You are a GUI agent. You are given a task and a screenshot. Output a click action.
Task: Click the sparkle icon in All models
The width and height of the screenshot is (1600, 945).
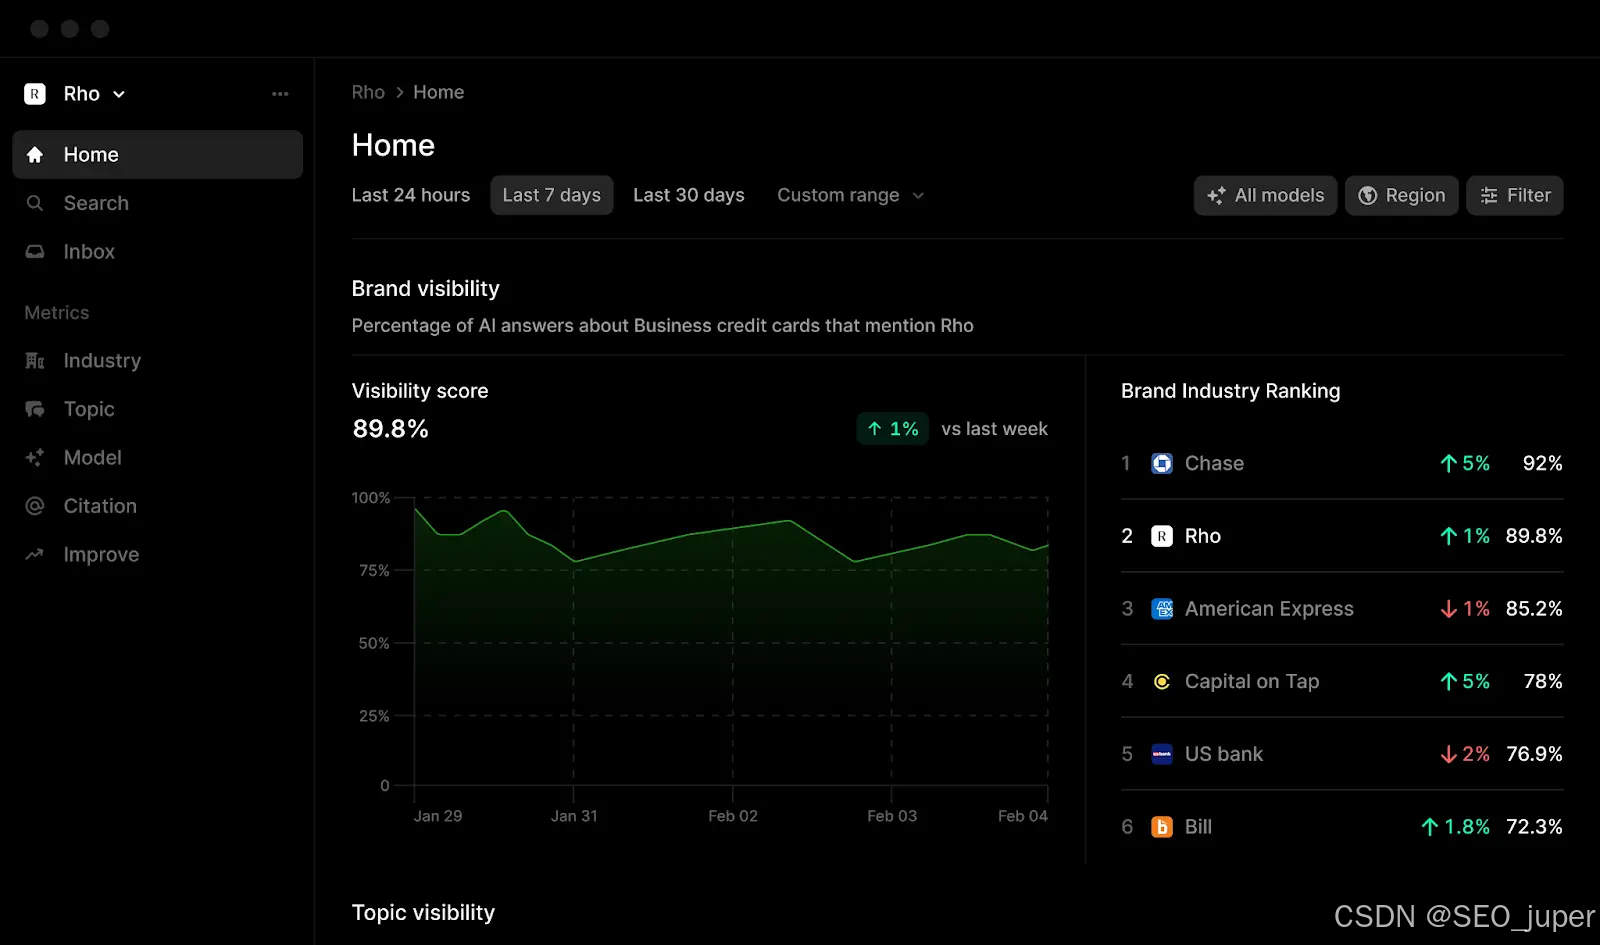(1216, 196)
